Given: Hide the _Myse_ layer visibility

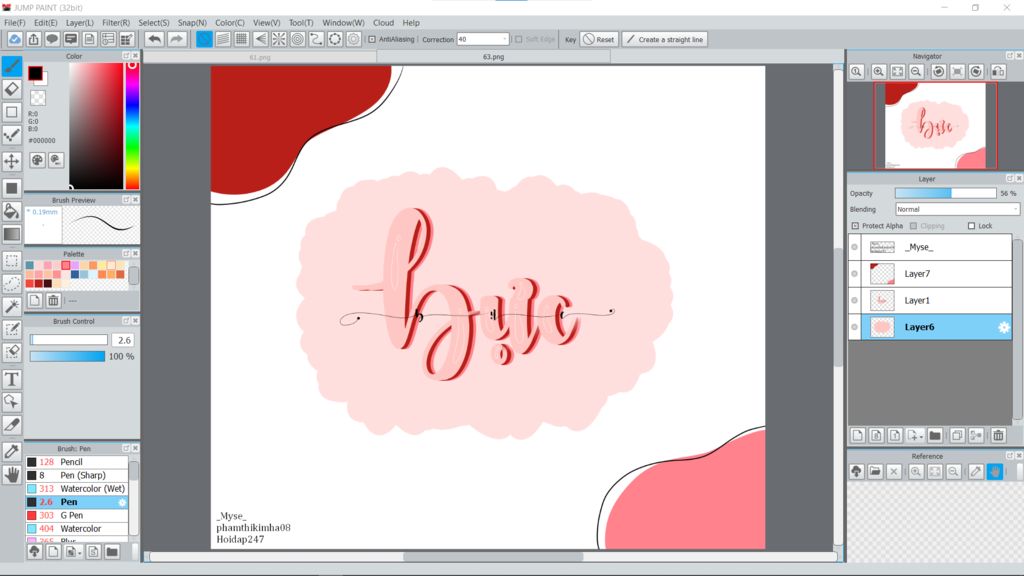Looking at the screenshot, I should [x=854, y=247].
